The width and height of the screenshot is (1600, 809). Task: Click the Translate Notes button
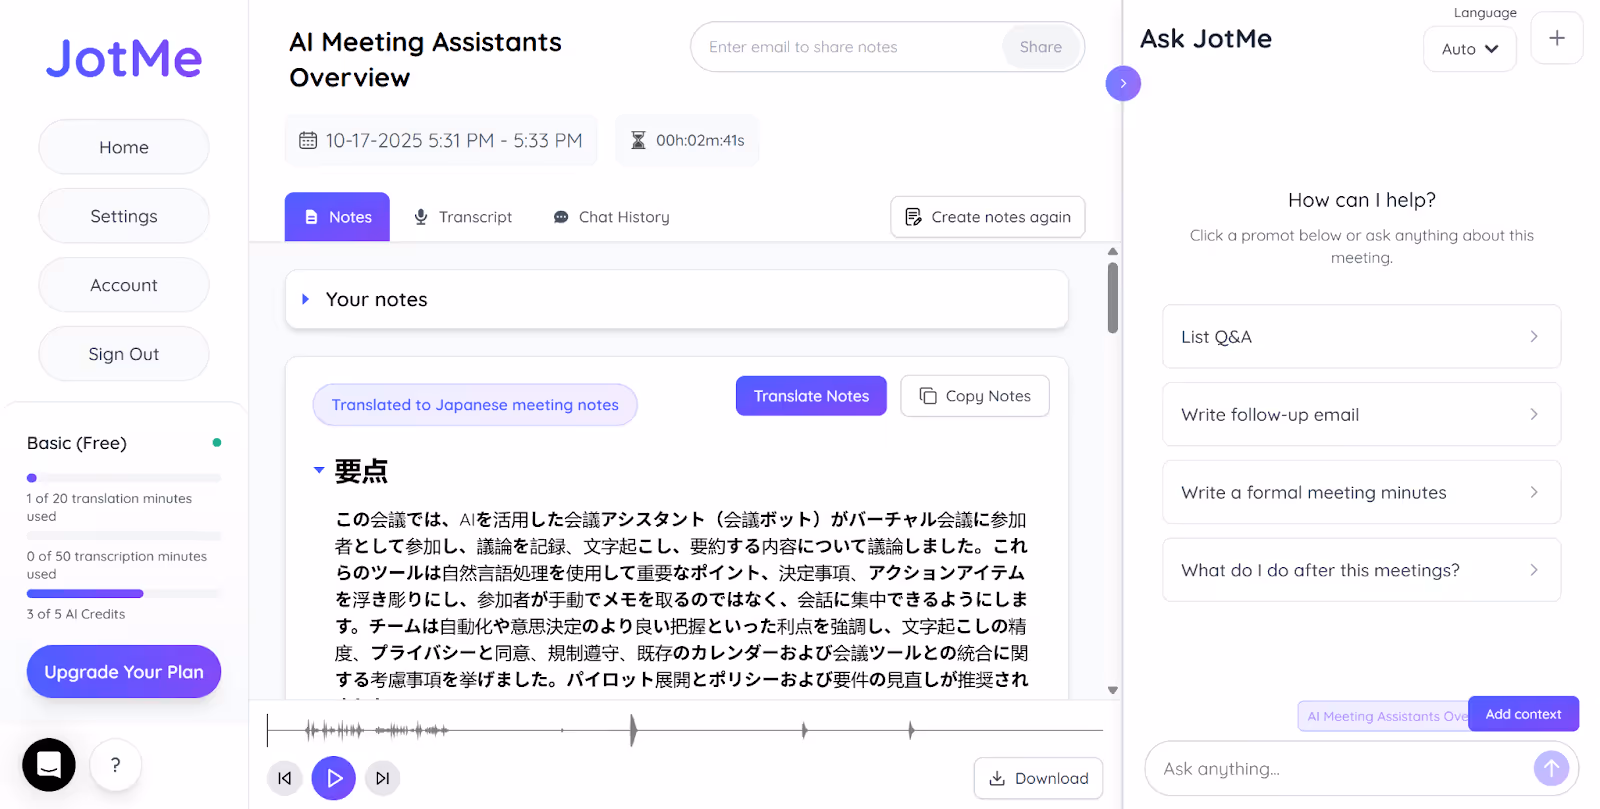811,396
